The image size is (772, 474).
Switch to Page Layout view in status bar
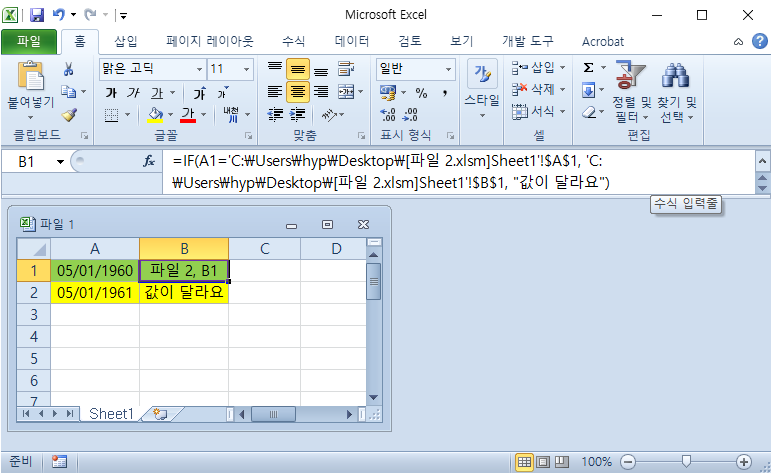coord(543,462)
